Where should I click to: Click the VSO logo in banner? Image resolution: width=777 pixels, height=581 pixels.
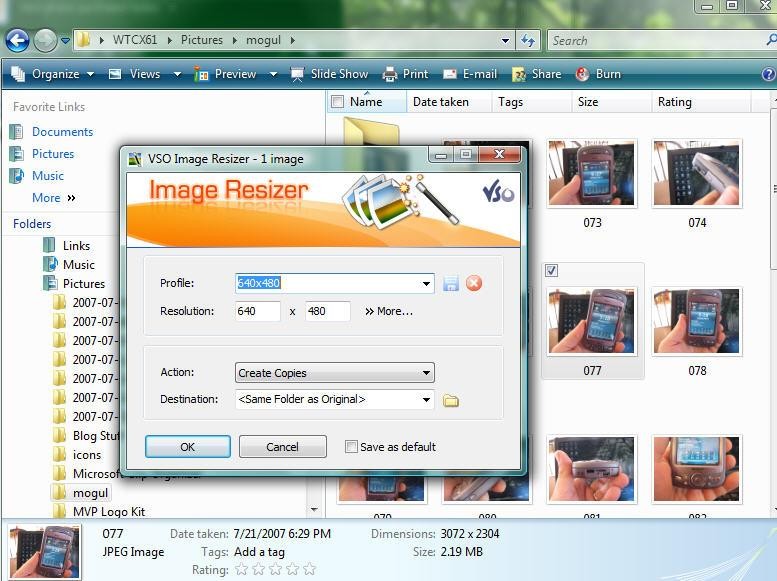click(498, 192)
